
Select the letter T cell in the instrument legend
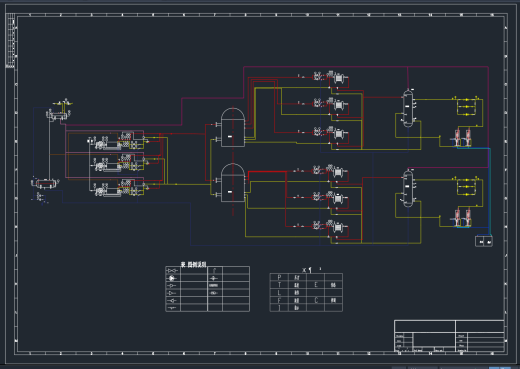click(279, 285)
